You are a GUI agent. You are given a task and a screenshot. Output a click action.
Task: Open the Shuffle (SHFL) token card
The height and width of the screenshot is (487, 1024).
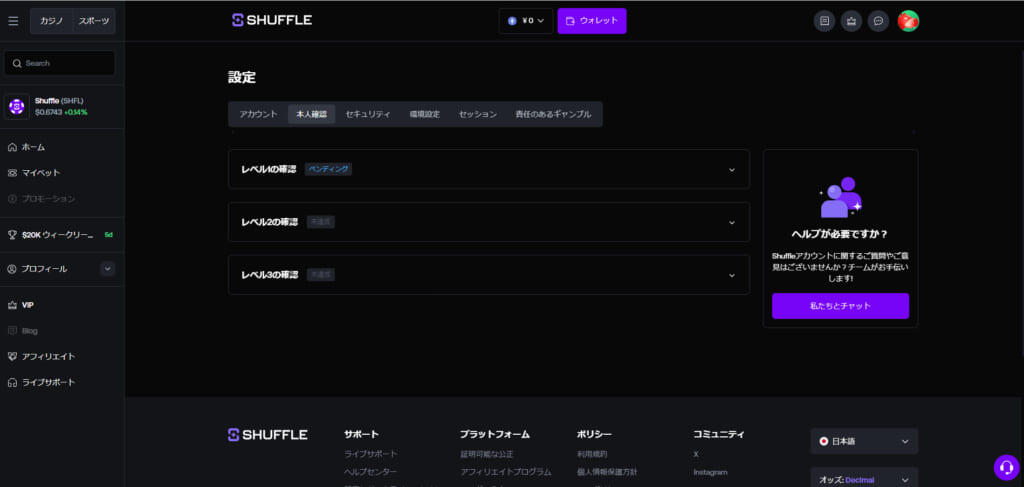pyautogui.click(x=62, y=106)
